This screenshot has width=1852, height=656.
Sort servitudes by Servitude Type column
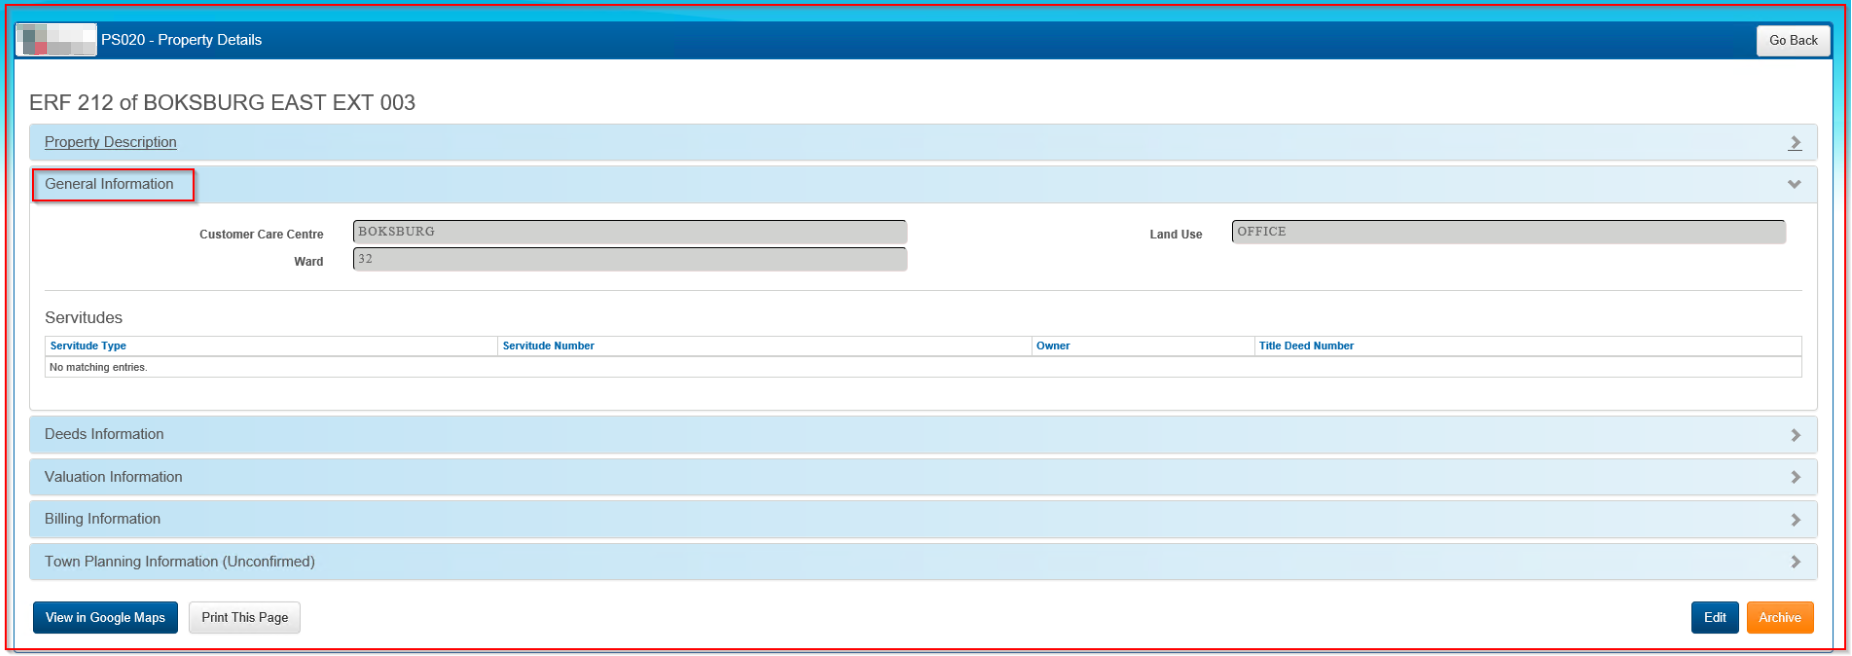pos(88,346)
